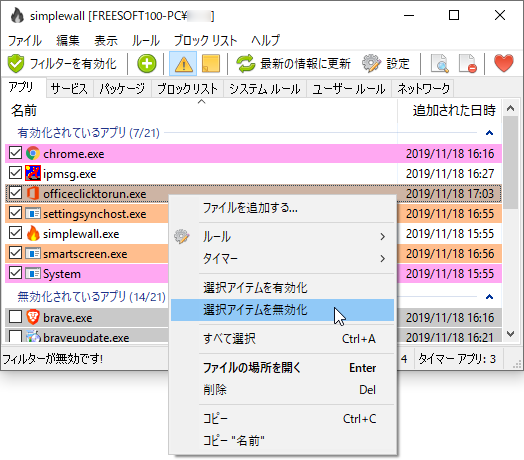Switch to the システム ルール tab
Image resolution: width=524 pixels, height=460 pixels.
point(265,89)
